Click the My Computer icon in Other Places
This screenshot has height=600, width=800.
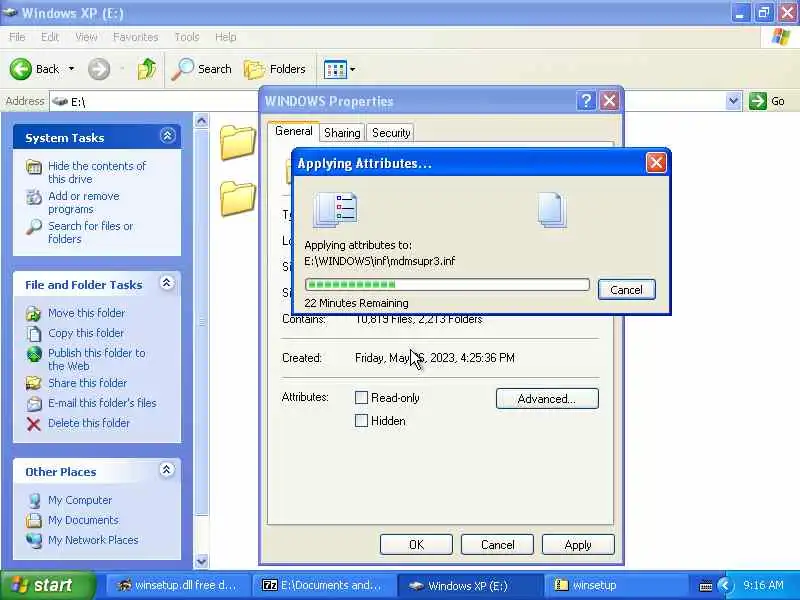click(34, 501)
